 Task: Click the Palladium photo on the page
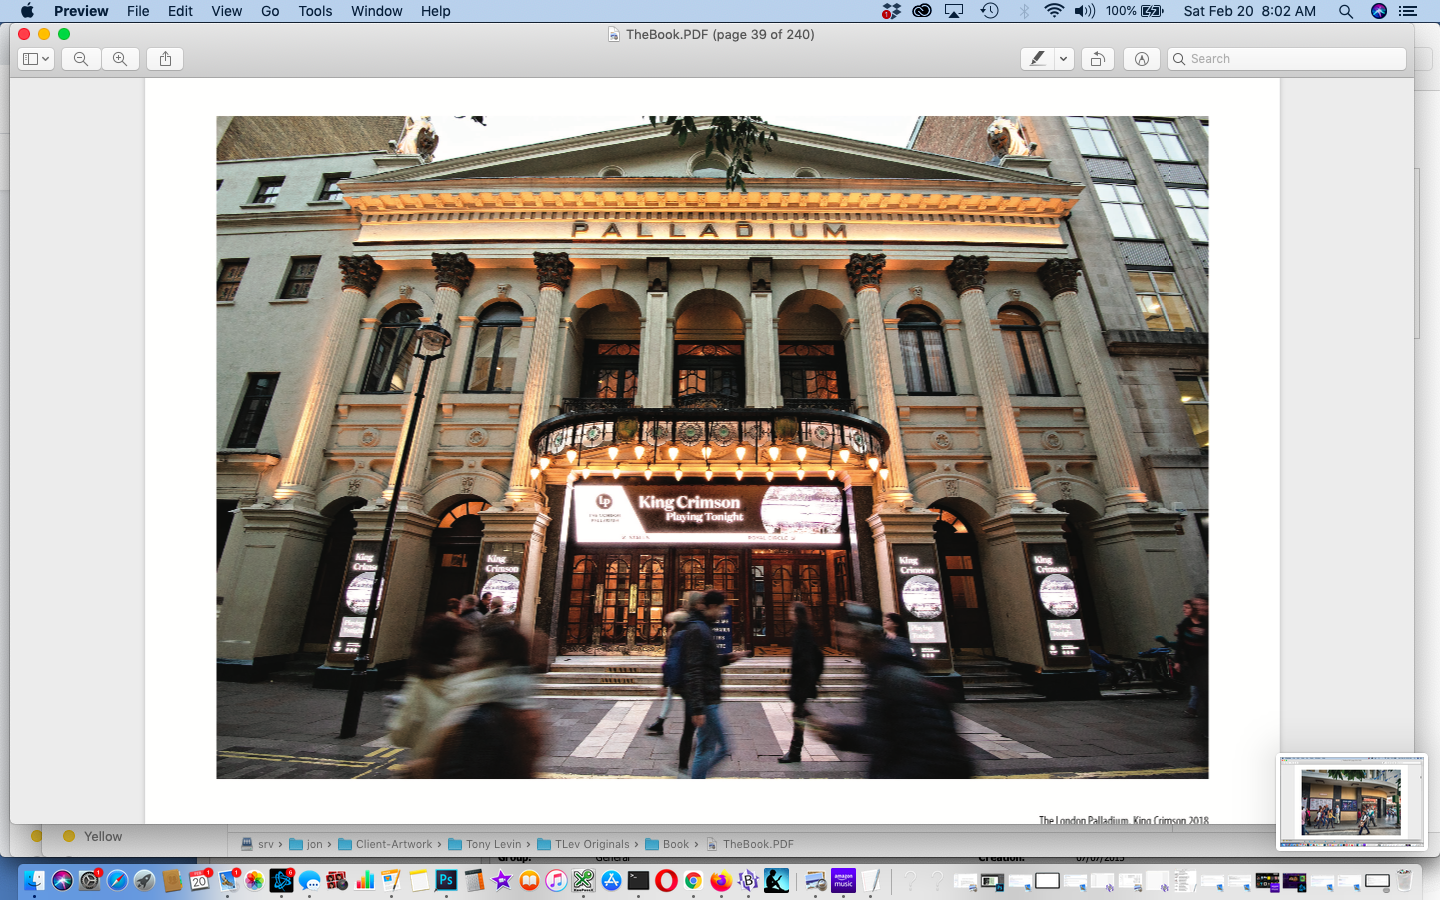(712, 447)
